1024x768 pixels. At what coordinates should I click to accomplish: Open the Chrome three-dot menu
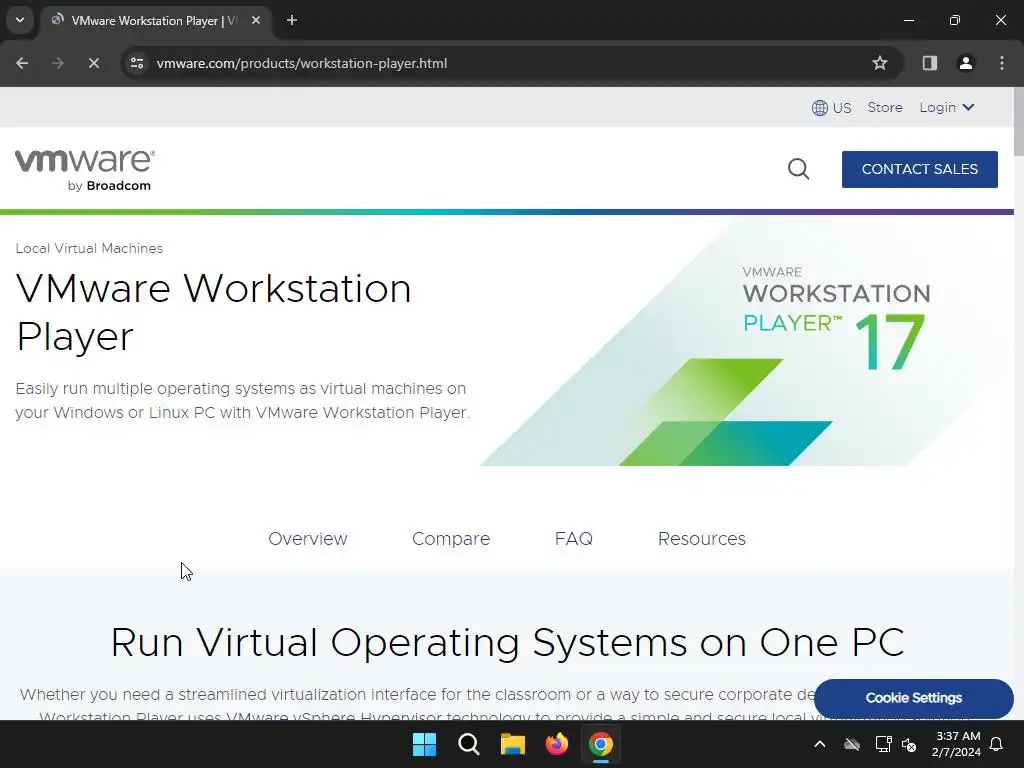[1002, 63]
